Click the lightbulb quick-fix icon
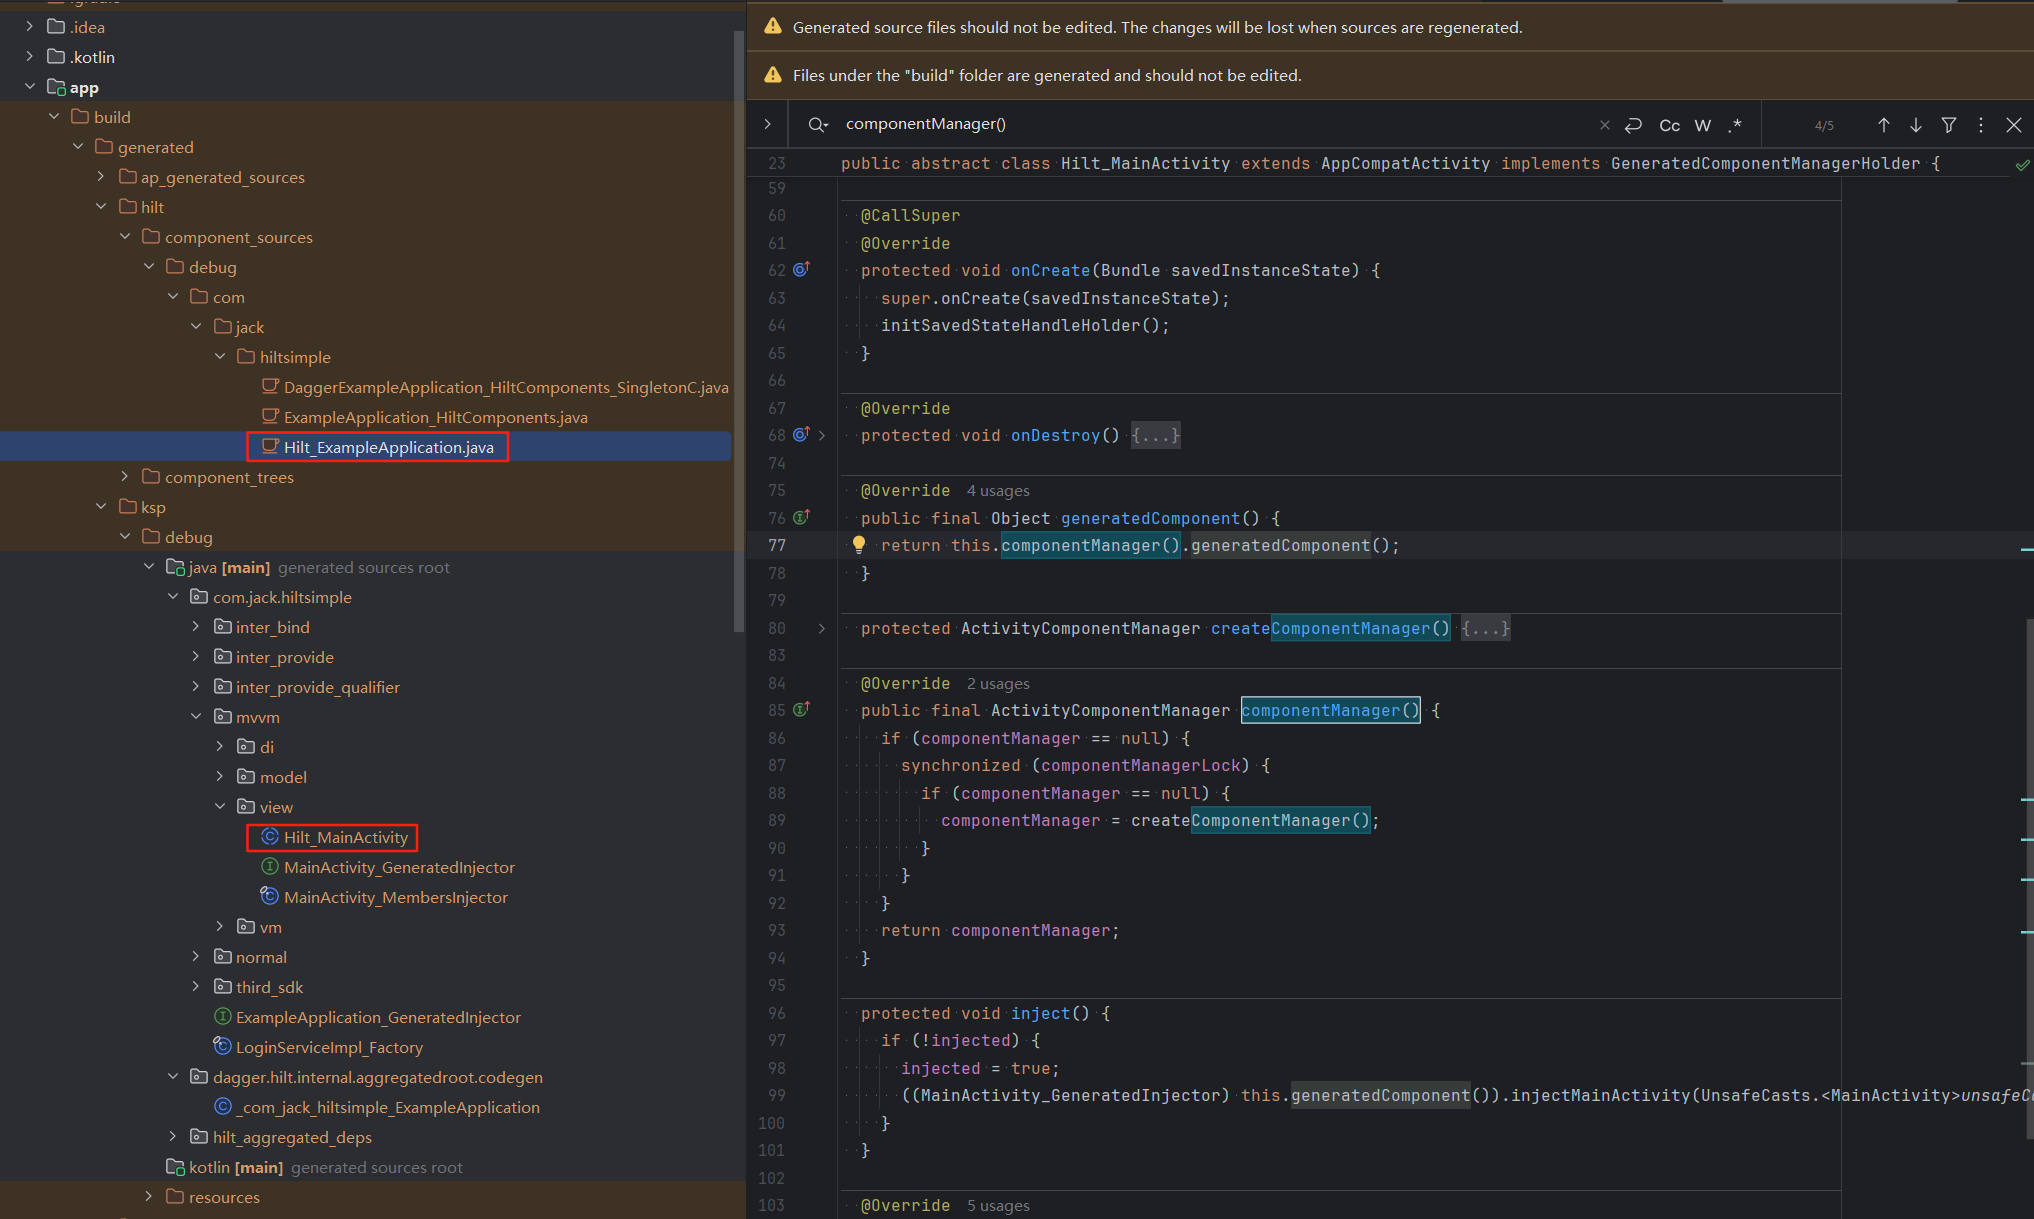The height and width of the screenshot is (1219, 2034). [858, 544]
